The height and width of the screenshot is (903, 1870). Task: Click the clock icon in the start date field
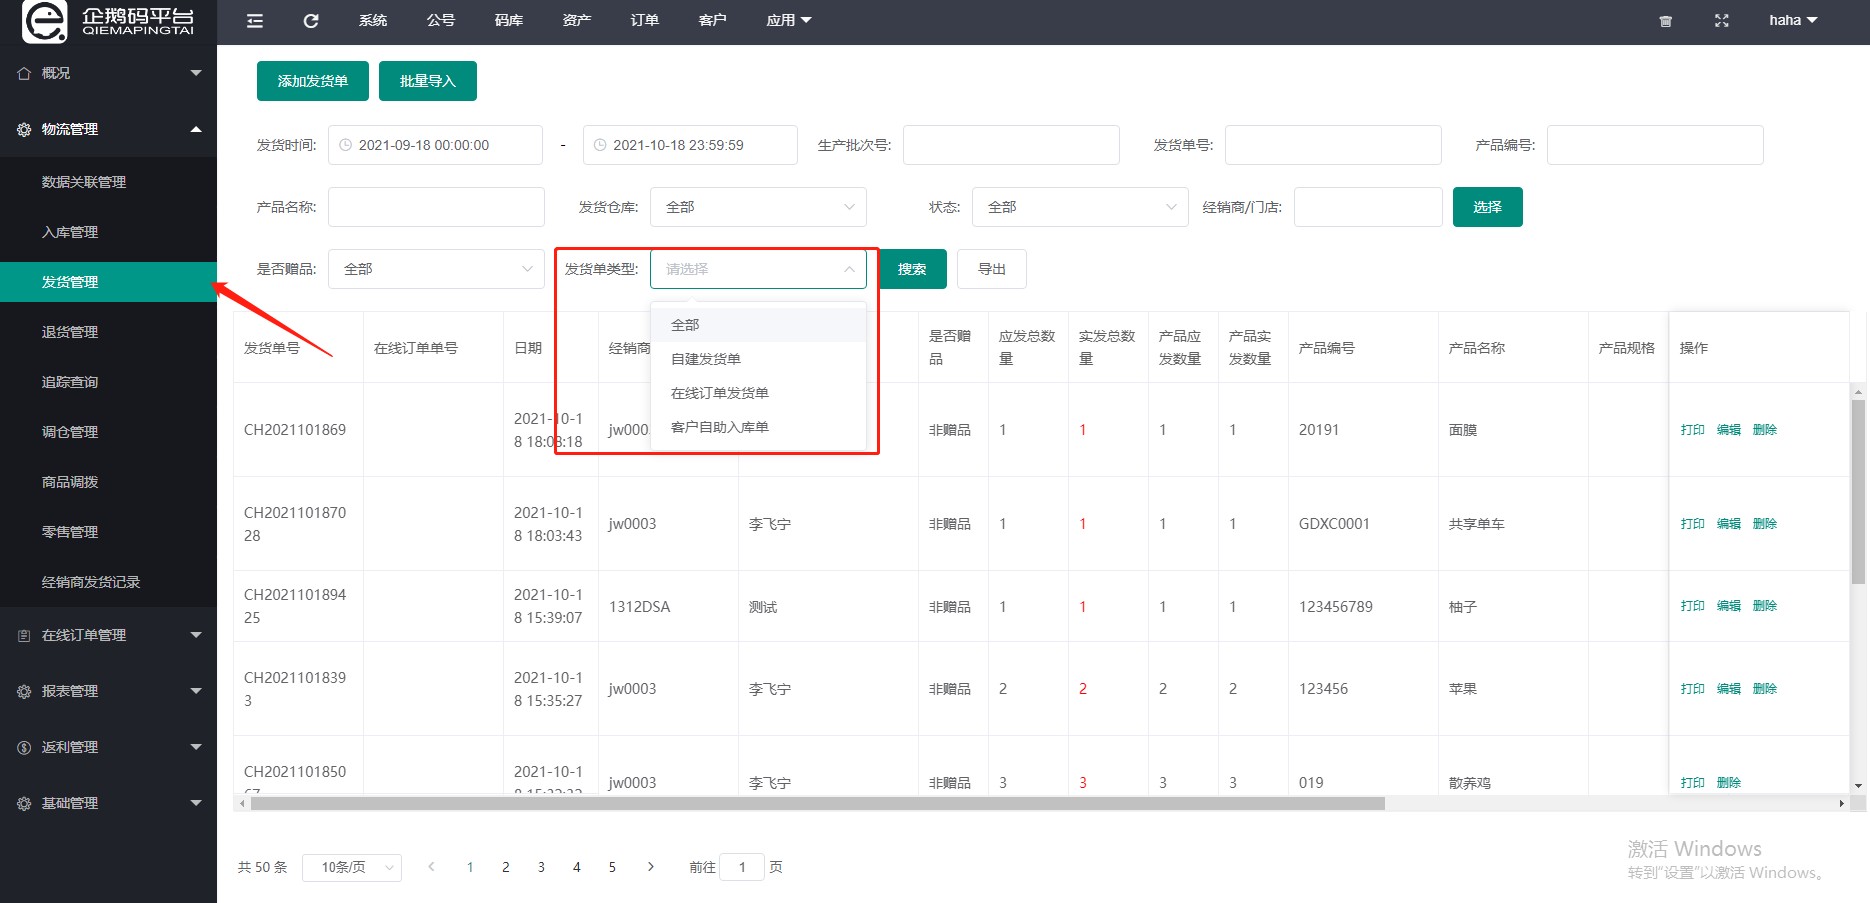(345, 145)
